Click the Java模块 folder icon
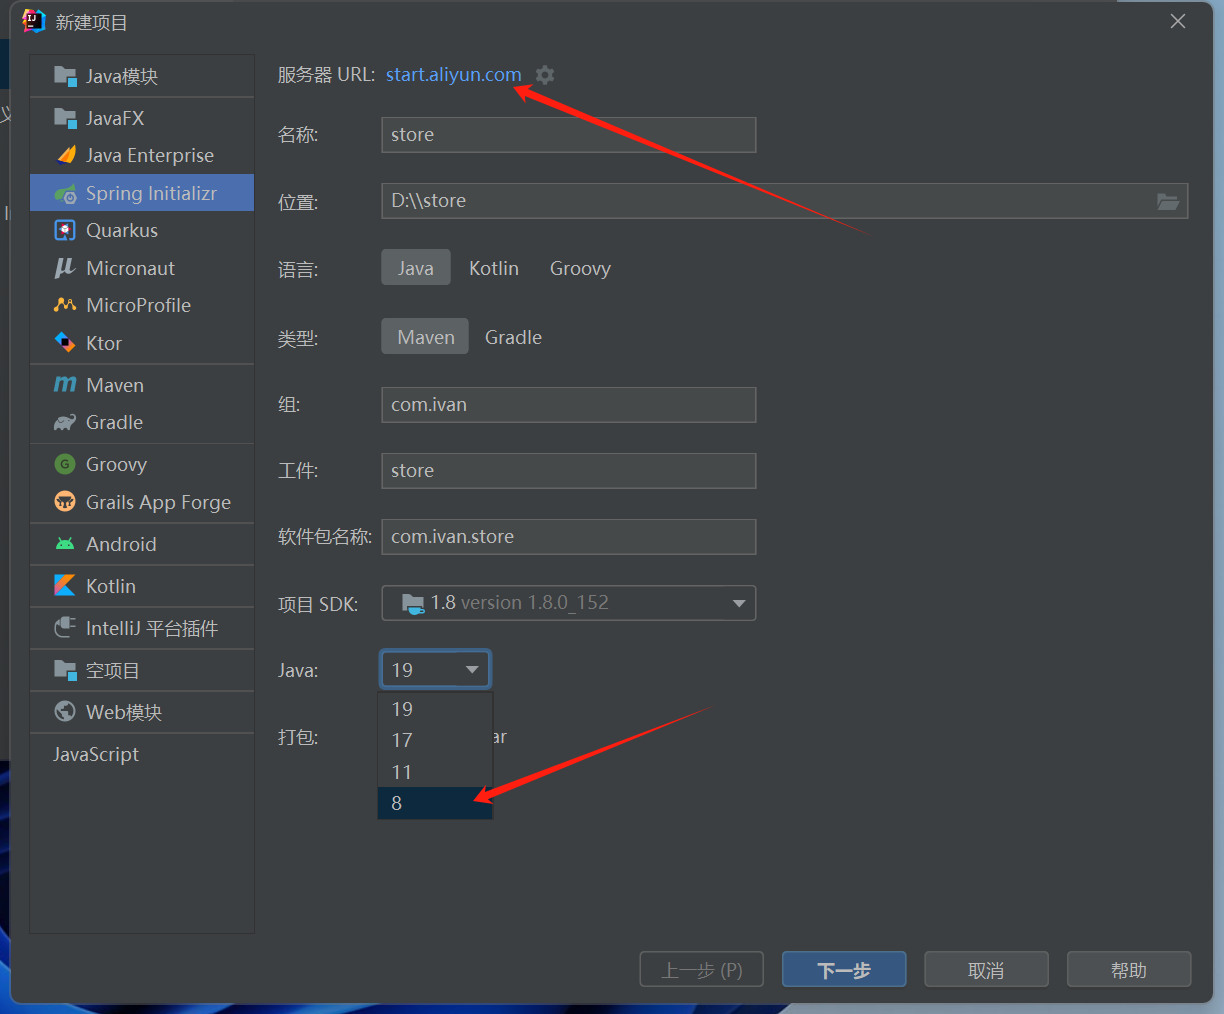Viewport: 1224px width, 1014px height. pos(65,76)
